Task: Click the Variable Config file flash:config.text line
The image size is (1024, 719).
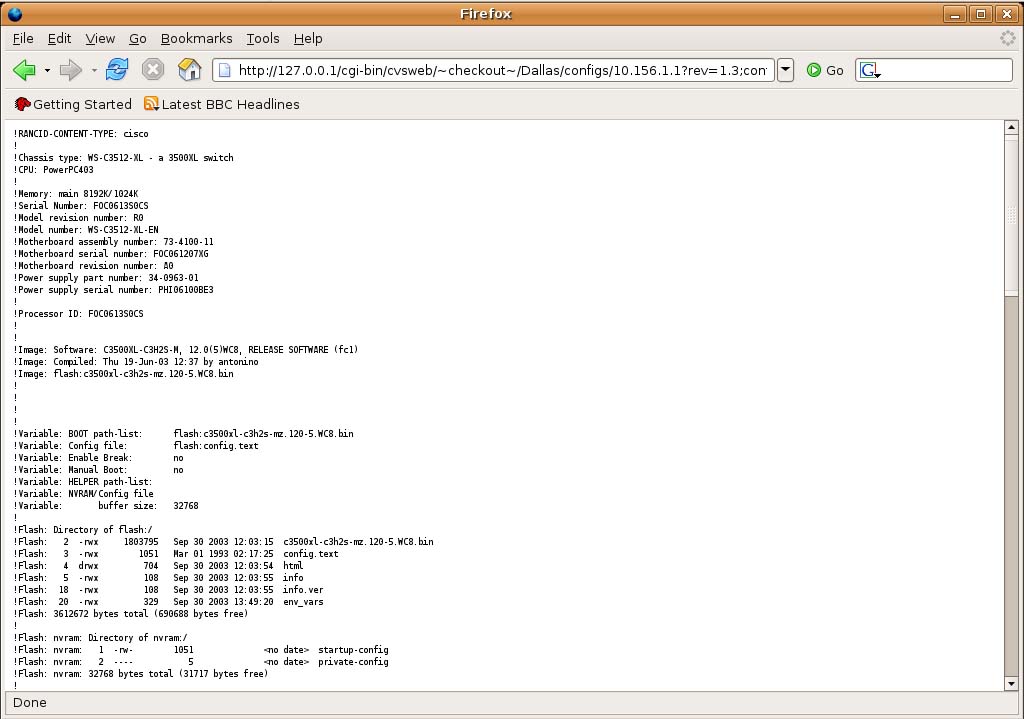Action: [x=136, y=445]
